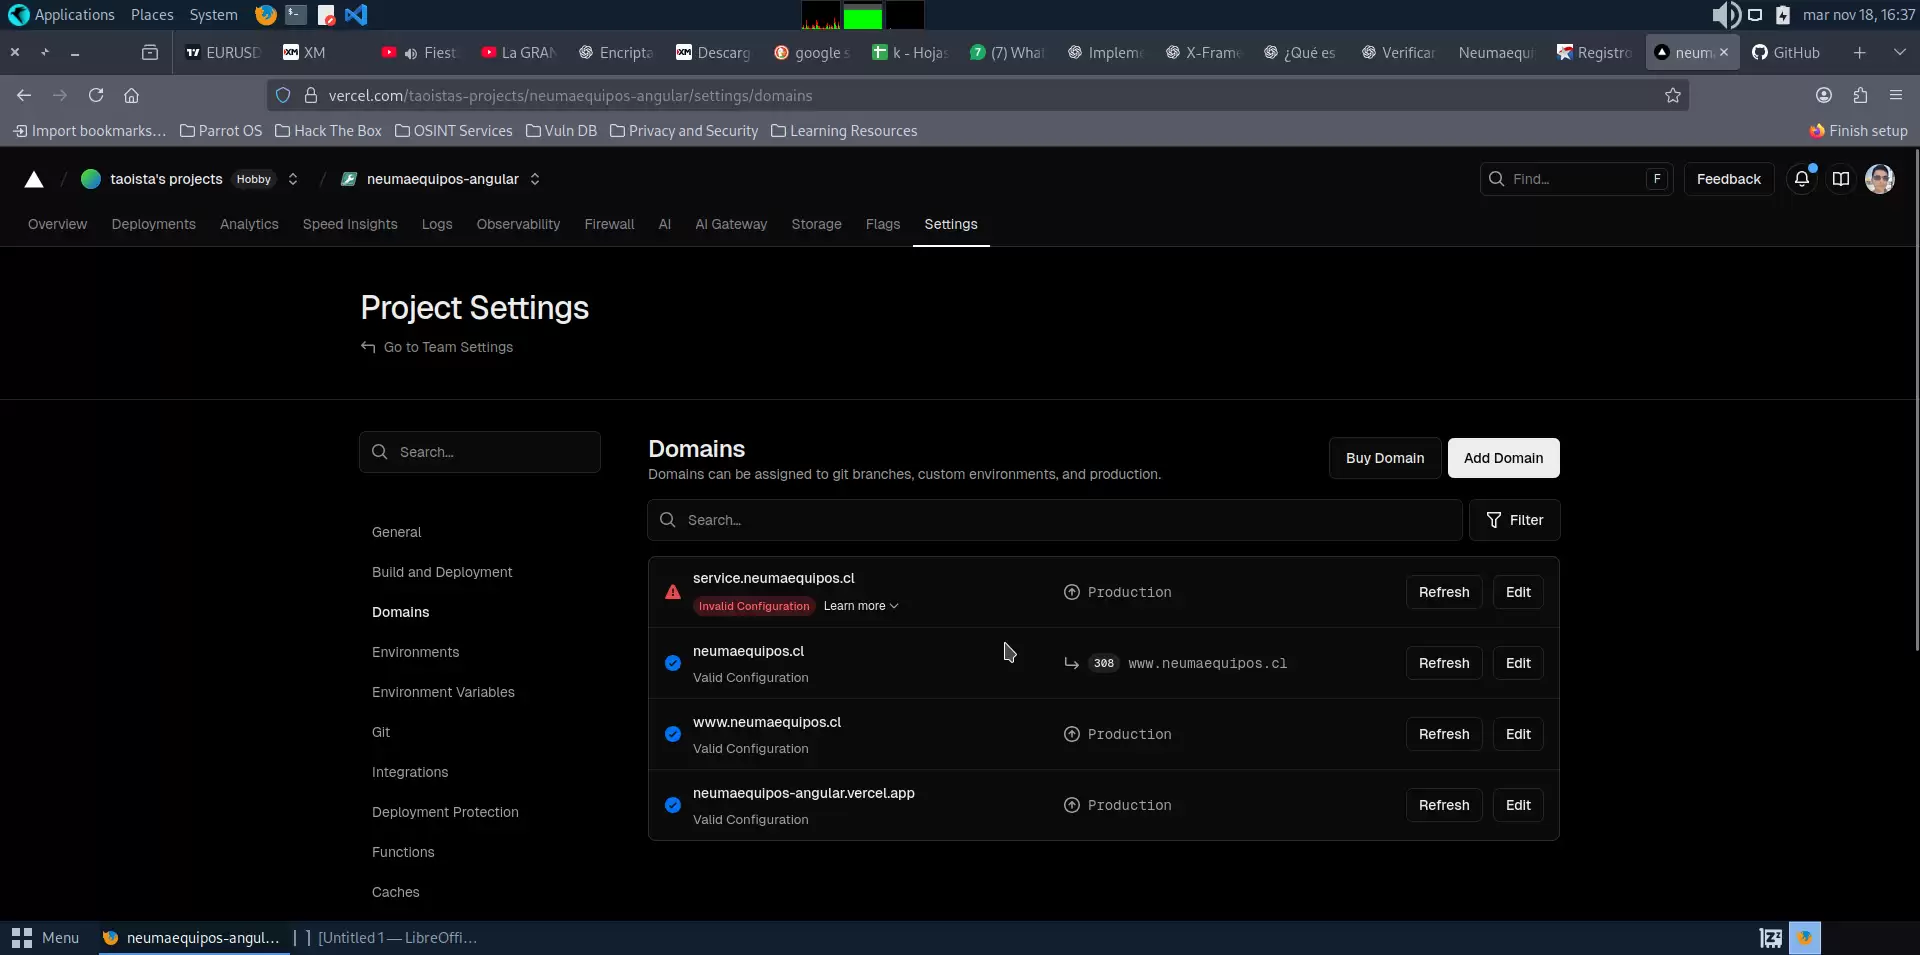Click the Add Domain button
This screenshot has width=1920, height=955.
[1503, 458]
